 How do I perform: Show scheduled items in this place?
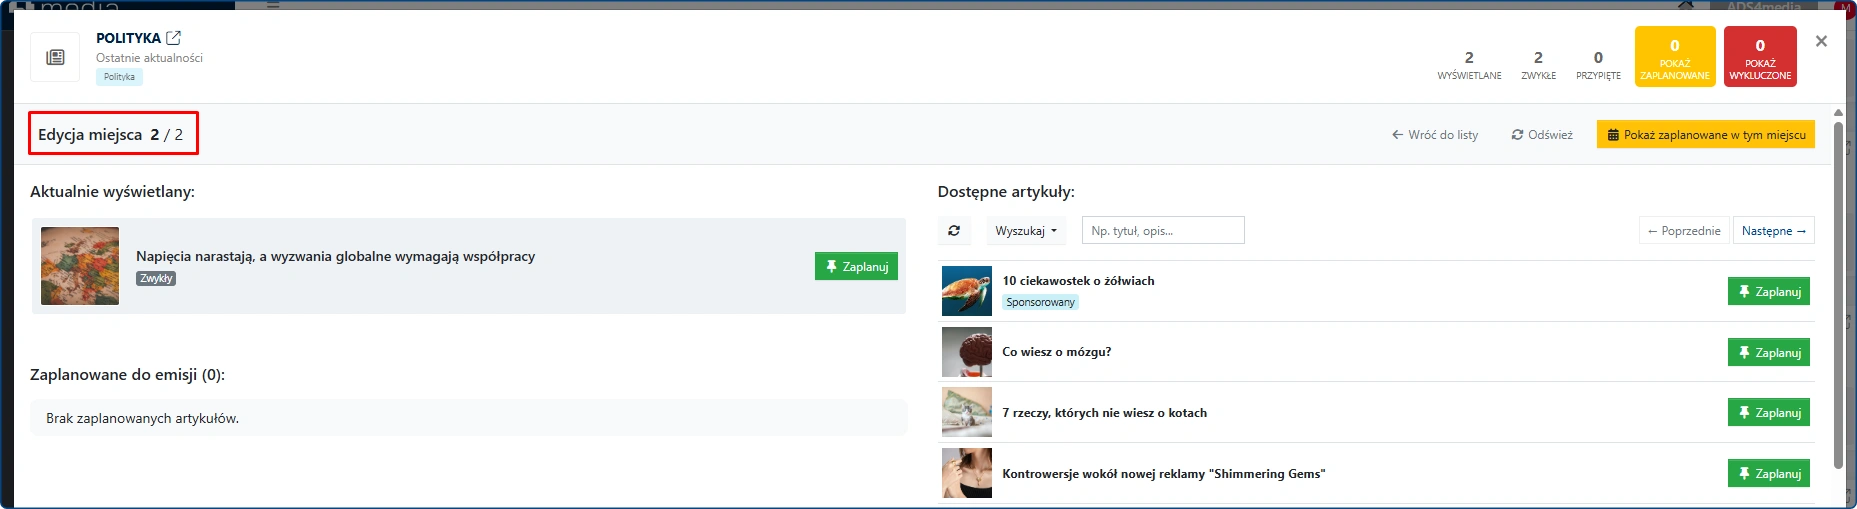[x=1705, y=135]
